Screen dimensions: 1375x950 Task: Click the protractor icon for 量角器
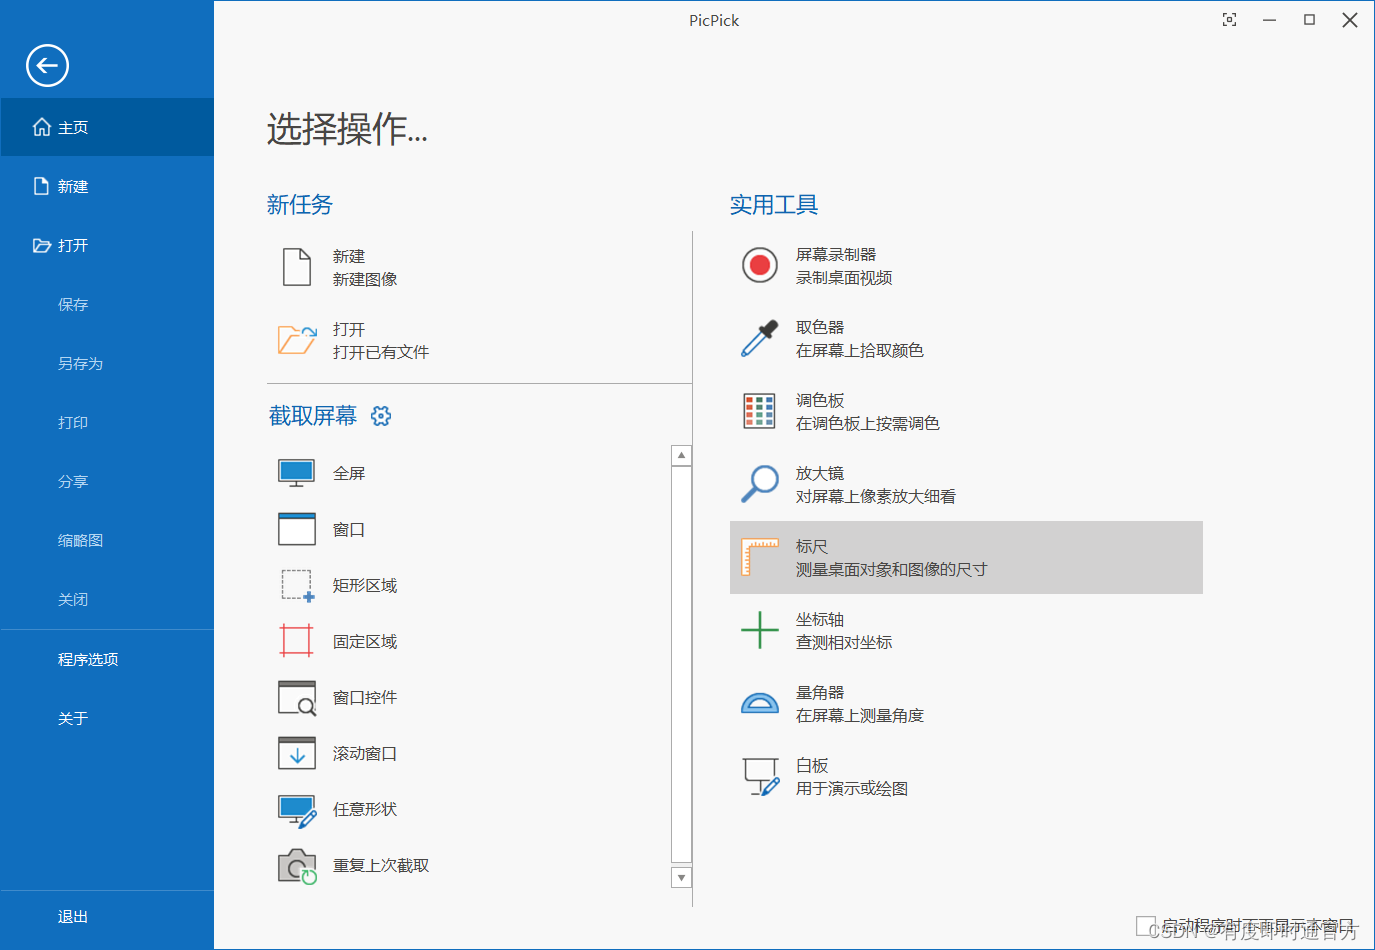pyautogui.click(x=760, y=703)
